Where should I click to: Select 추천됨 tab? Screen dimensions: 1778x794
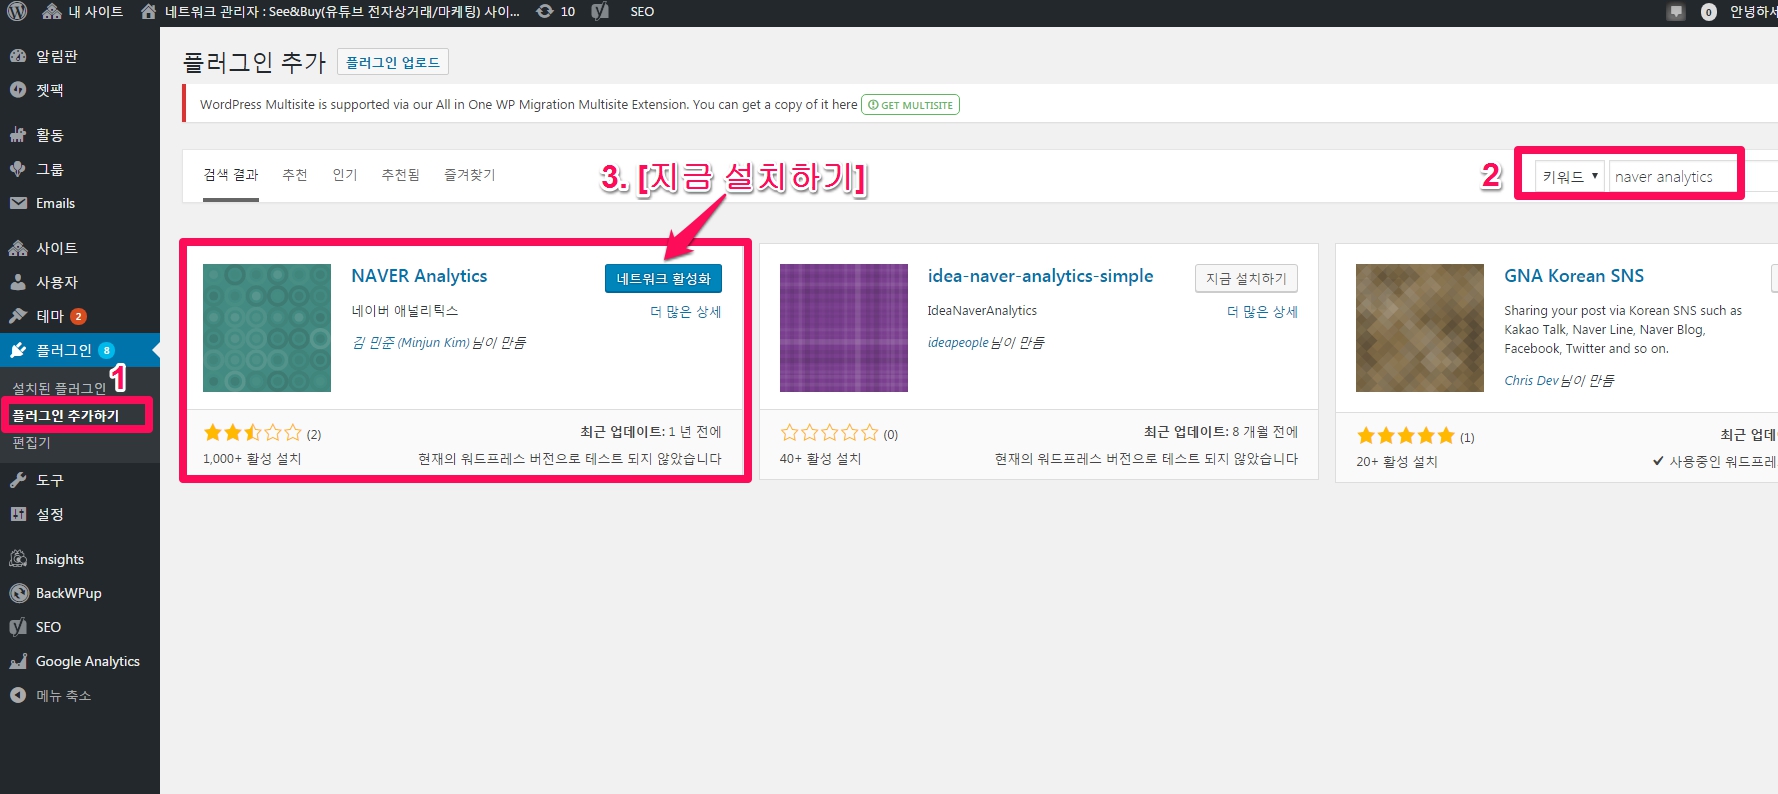pos(401,175)
